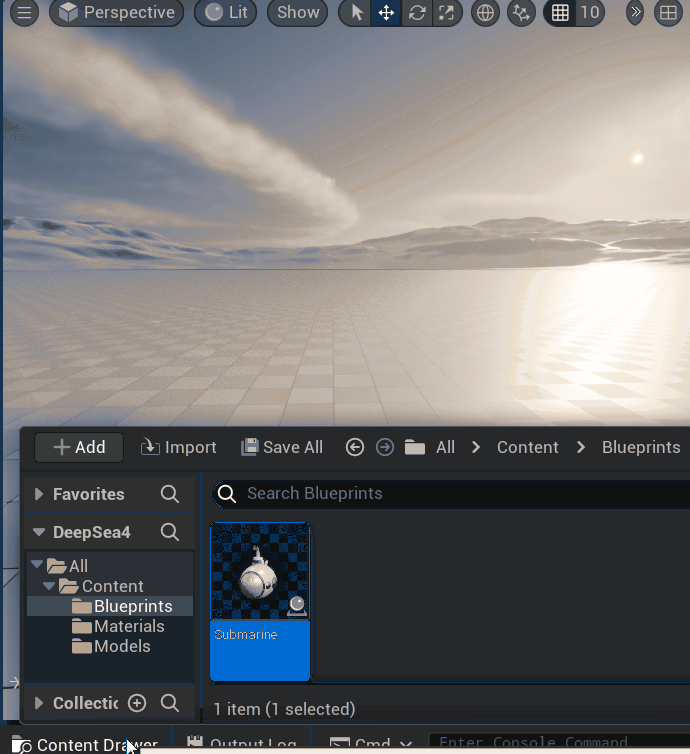Open the Lit view mode dropdown
690x754 pixels.
click(x=225, y=13)
